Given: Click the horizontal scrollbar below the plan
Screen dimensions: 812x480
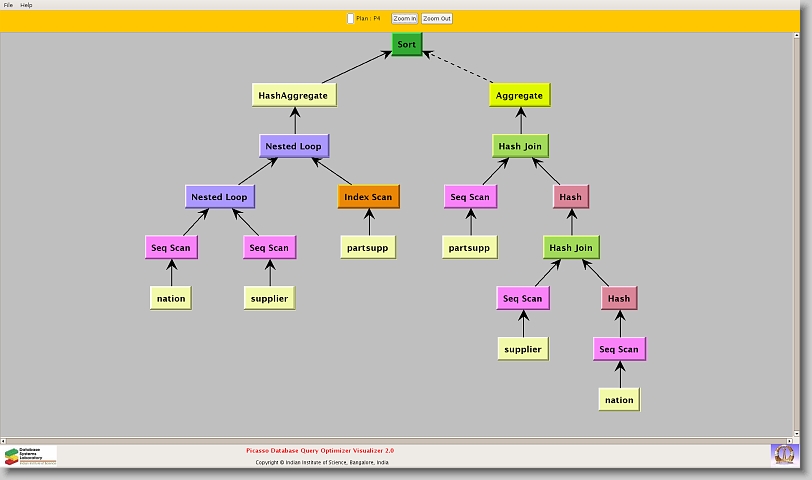Looking at the screenshot, I should (x=400, y=439).
